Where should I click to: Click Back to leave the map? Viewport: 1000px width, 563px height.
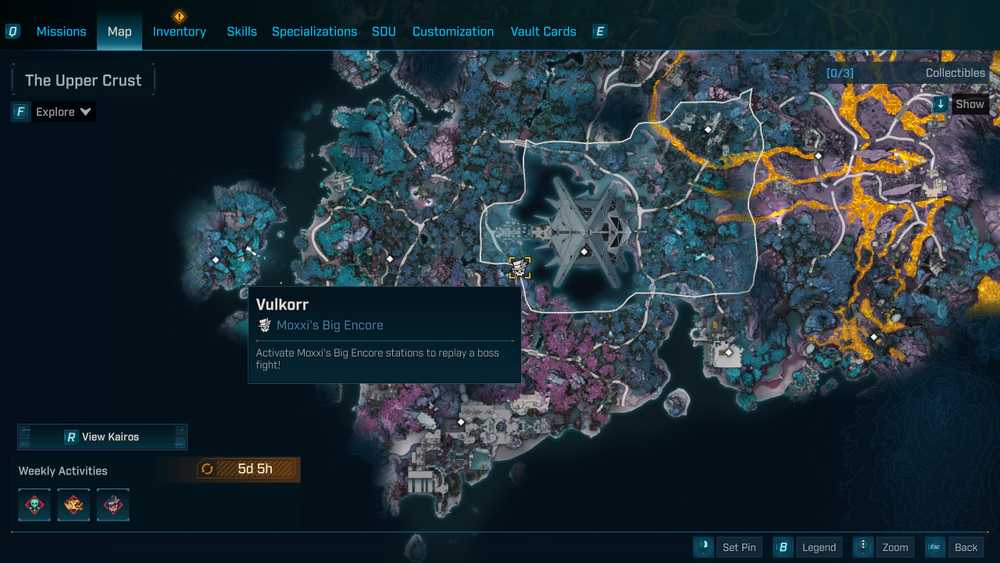[966, 547]
